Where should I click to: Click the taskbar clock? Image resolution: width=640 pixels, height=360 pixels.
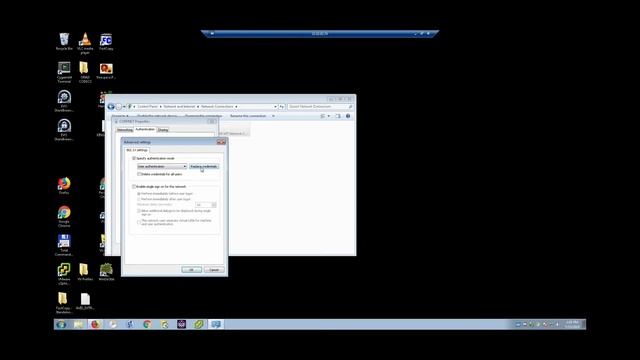[572, 324]
